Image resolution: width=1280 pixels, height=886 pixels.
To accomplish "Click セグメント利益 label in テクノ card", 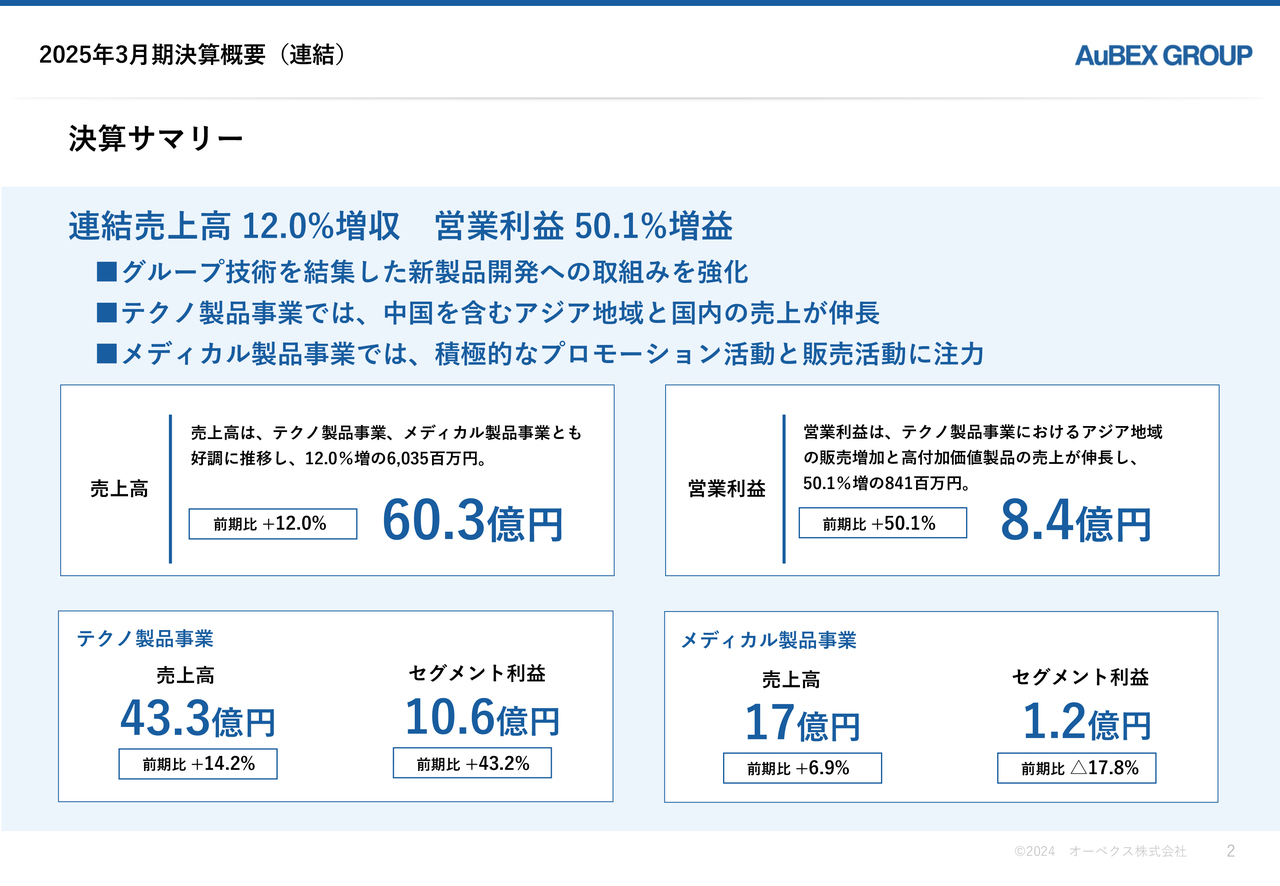I will tap(477, 674).
